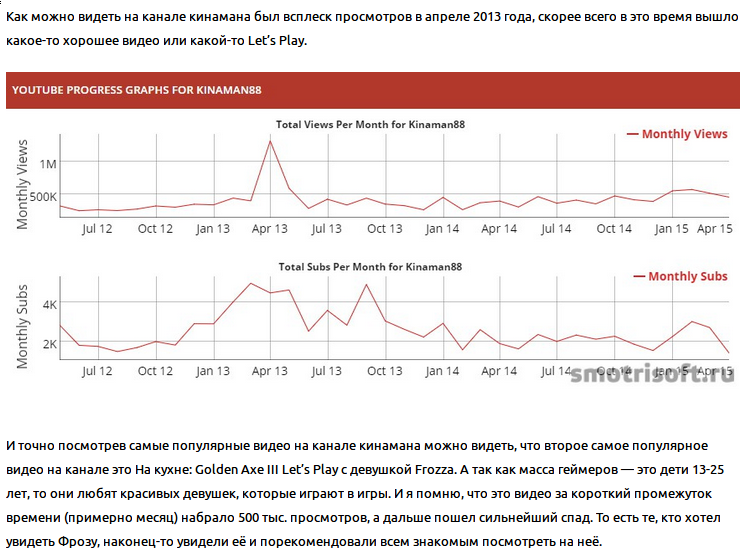Click '500K' label on views axis
Viewport: 741px width, 557px height.
click(x=43, y=197)
